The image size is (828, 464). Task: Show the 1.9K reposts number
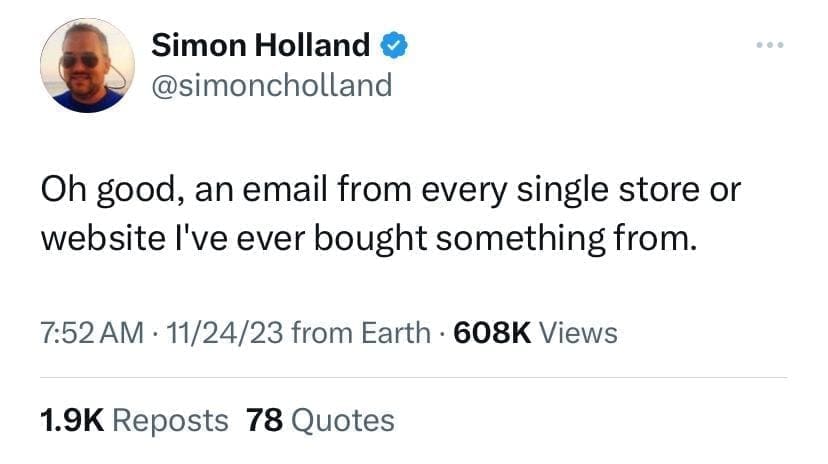pos(69,421)
